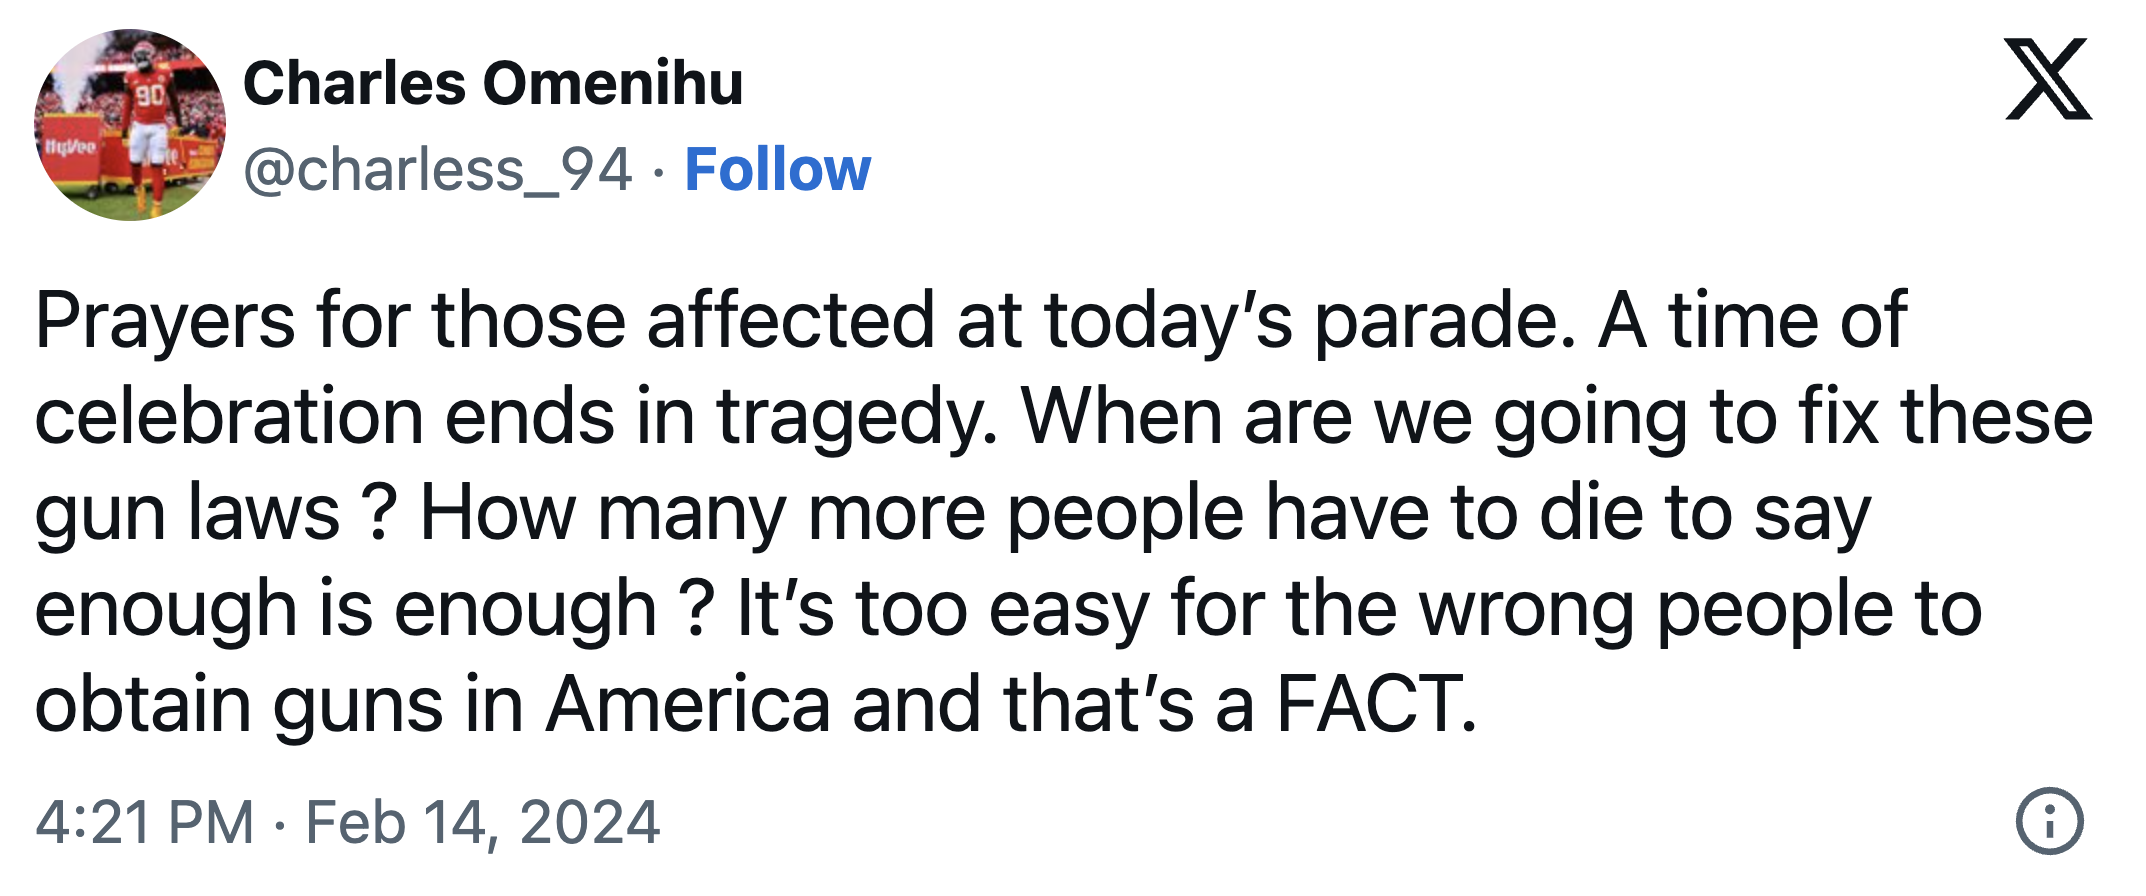Click the X logo icon
This screenshot has height=896, width=2146.
[2048, 80]
